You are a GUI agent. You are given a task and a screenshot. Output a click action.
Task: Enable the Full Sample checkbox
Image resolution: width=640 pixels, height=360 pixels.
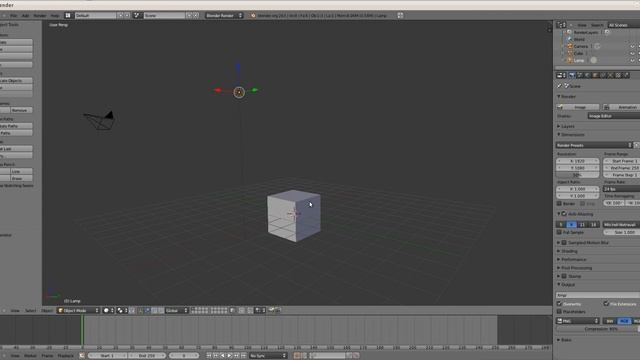point(560,232)
